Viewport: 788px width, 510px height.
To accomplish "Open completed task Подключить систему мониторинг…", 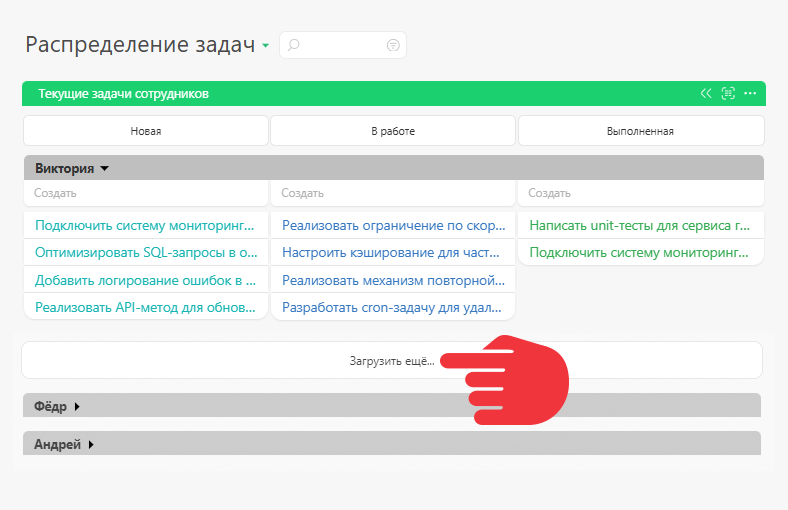I will coord(639,253).
